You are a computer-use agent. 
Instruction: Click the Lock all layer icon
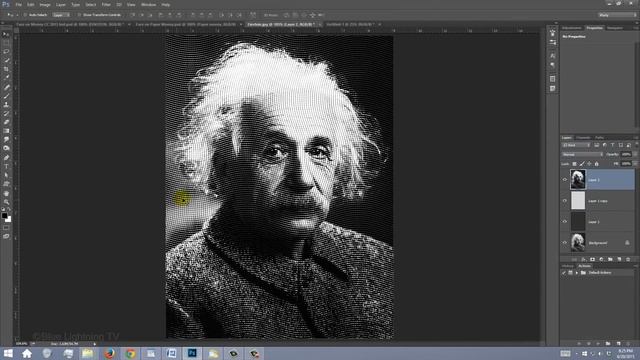(x=596, y=164)
